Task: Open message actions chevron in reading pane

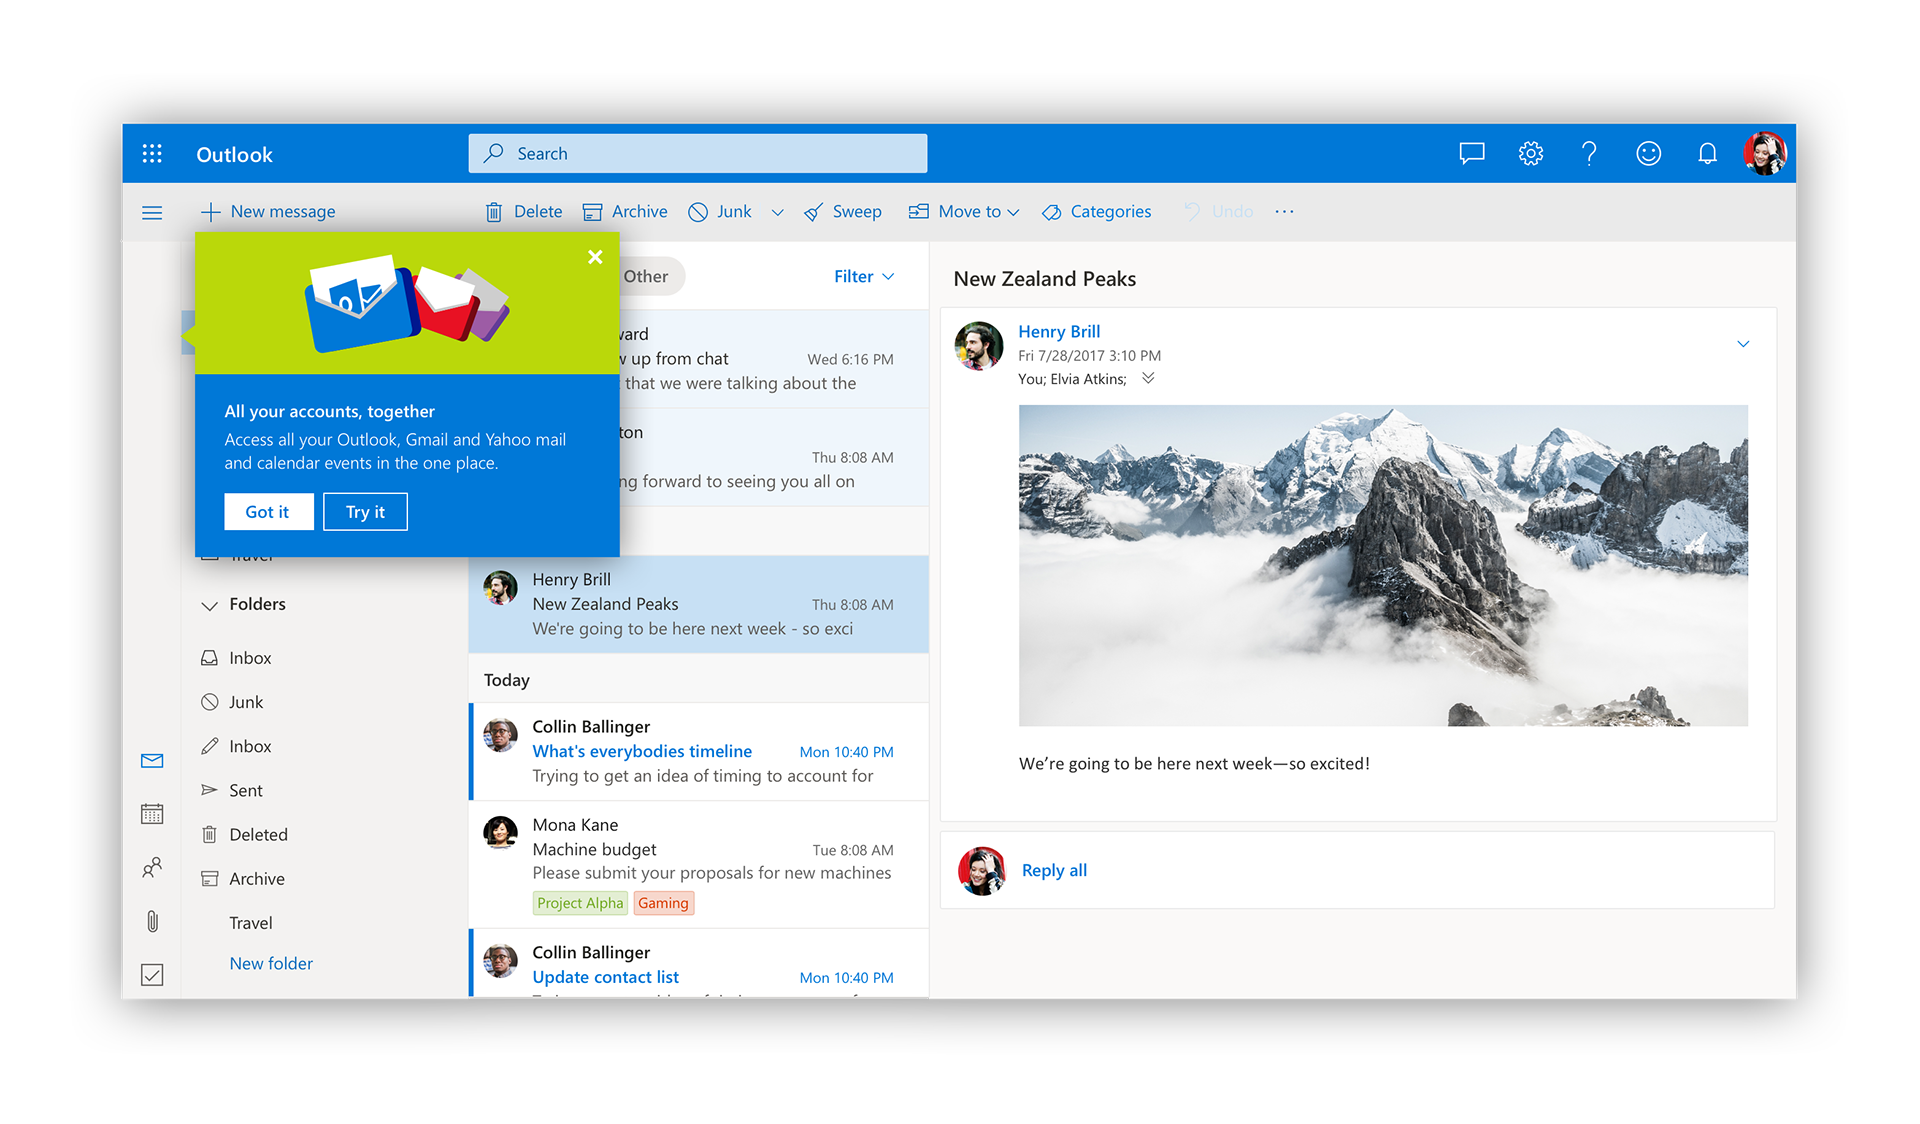Action: pos(1743,344)
